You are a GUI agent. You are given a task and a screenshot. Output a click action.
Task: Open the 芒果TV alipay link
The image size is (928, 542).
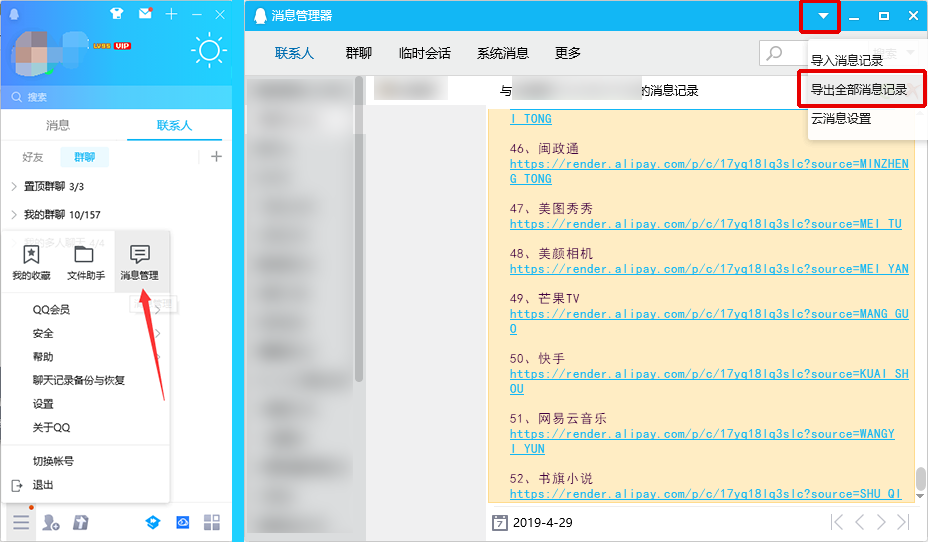click(x=709, y=321)
